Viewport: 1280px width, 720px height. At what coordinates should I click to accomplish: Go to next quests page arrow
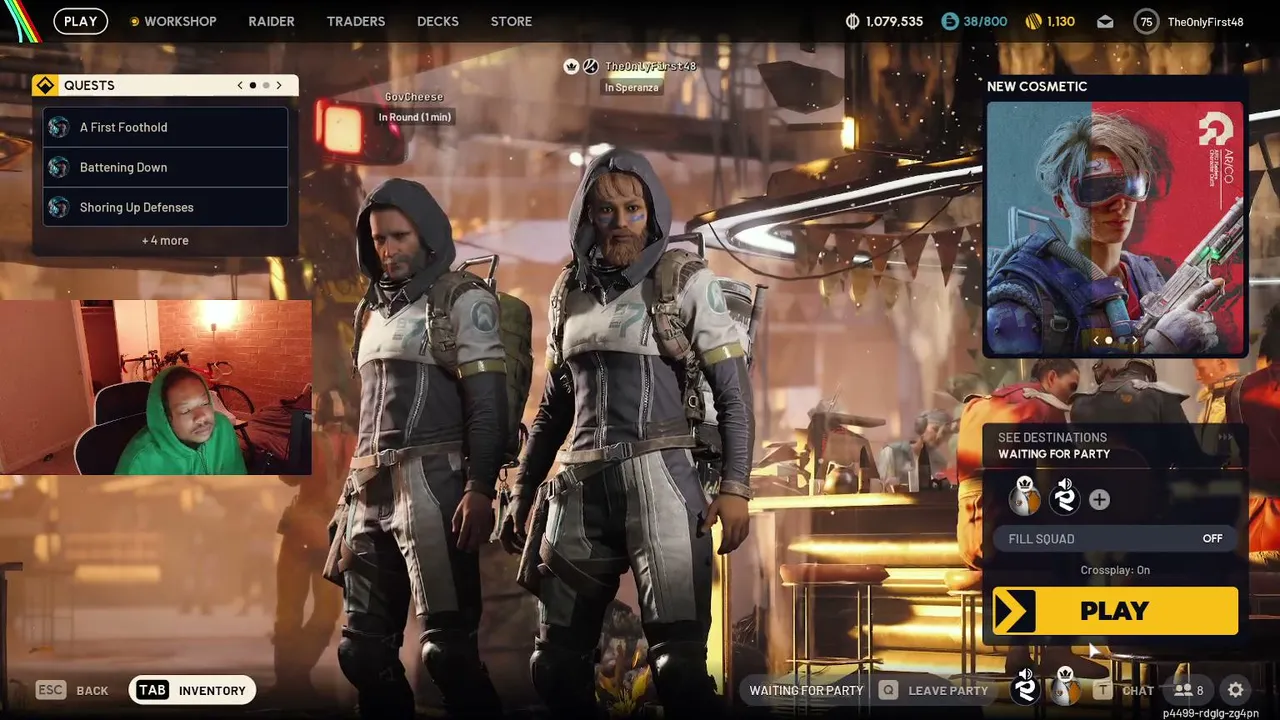[x=279, y=85]
